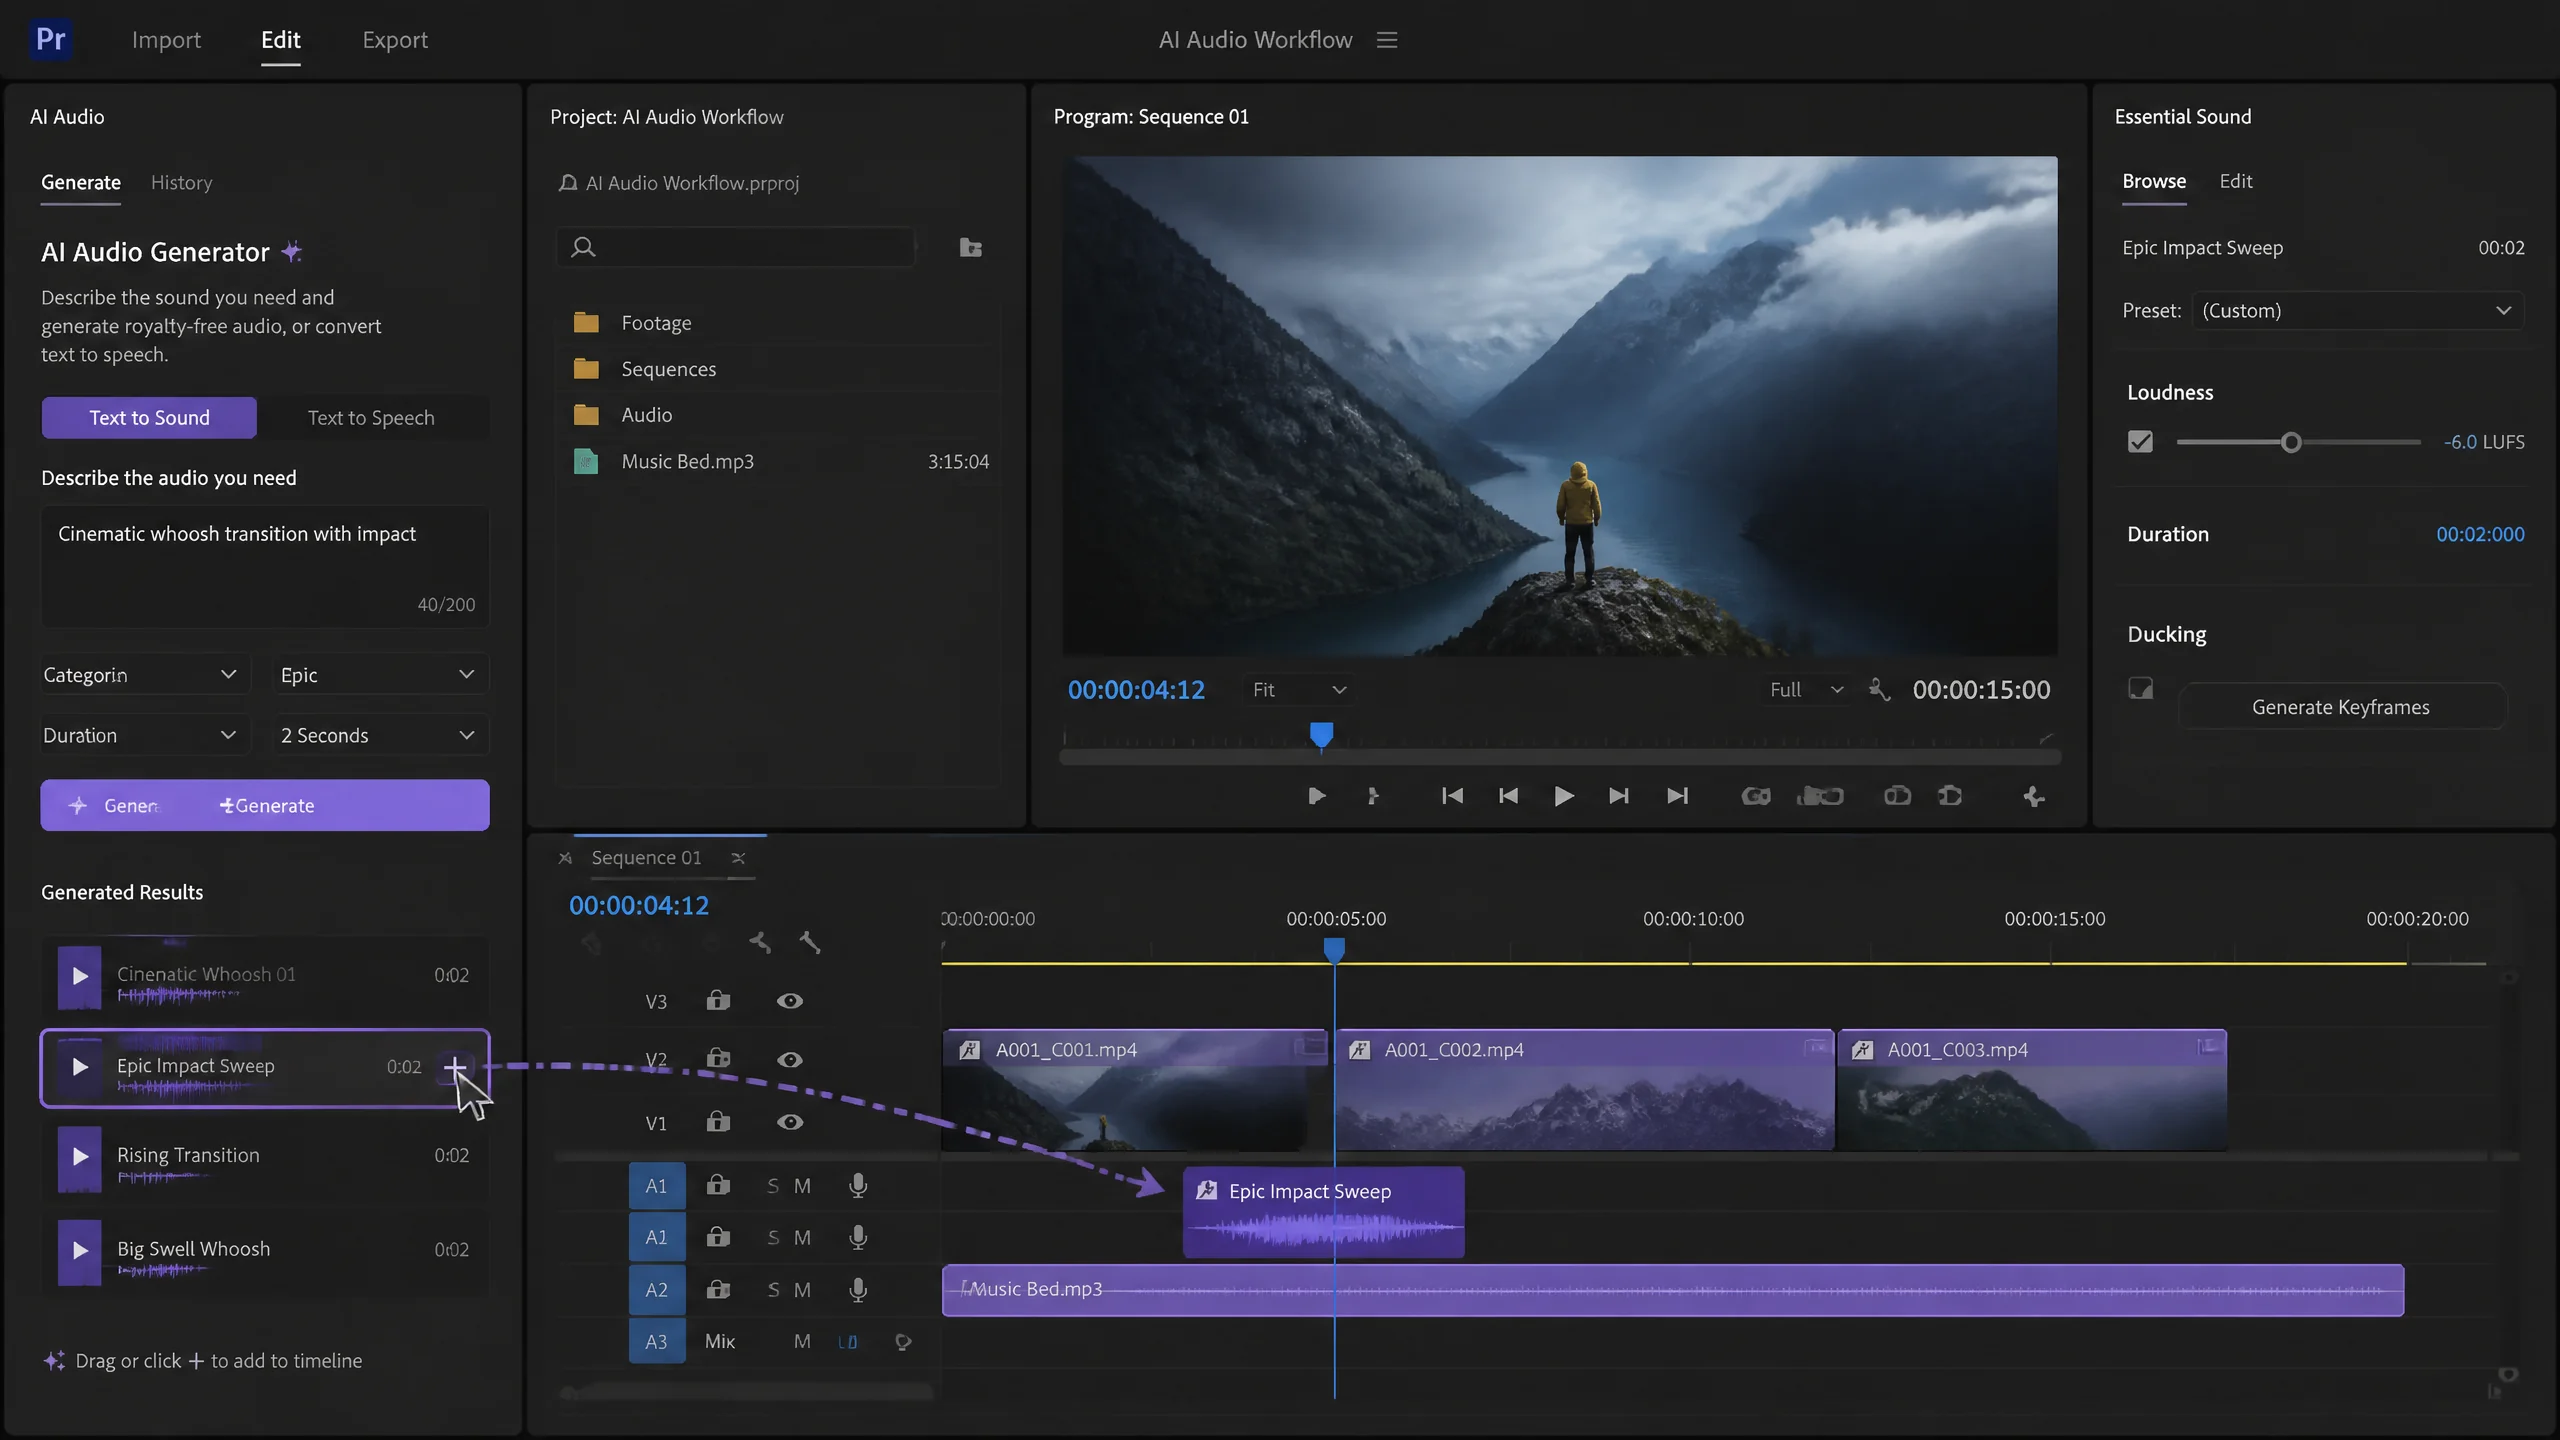
Task: Enable the Loudness checkbox
Action: (2140, 442)
